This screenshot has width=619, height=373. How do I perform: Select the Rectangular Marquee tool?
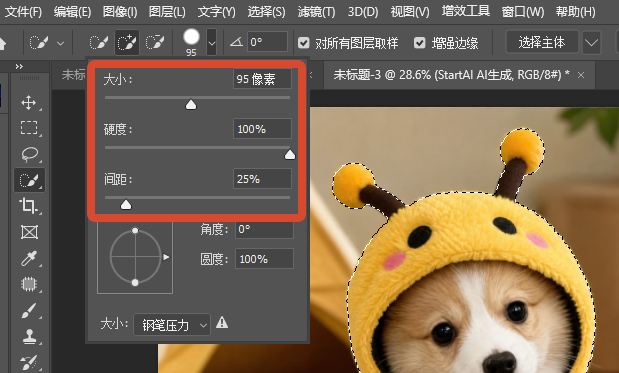click(x=29, y=128)
